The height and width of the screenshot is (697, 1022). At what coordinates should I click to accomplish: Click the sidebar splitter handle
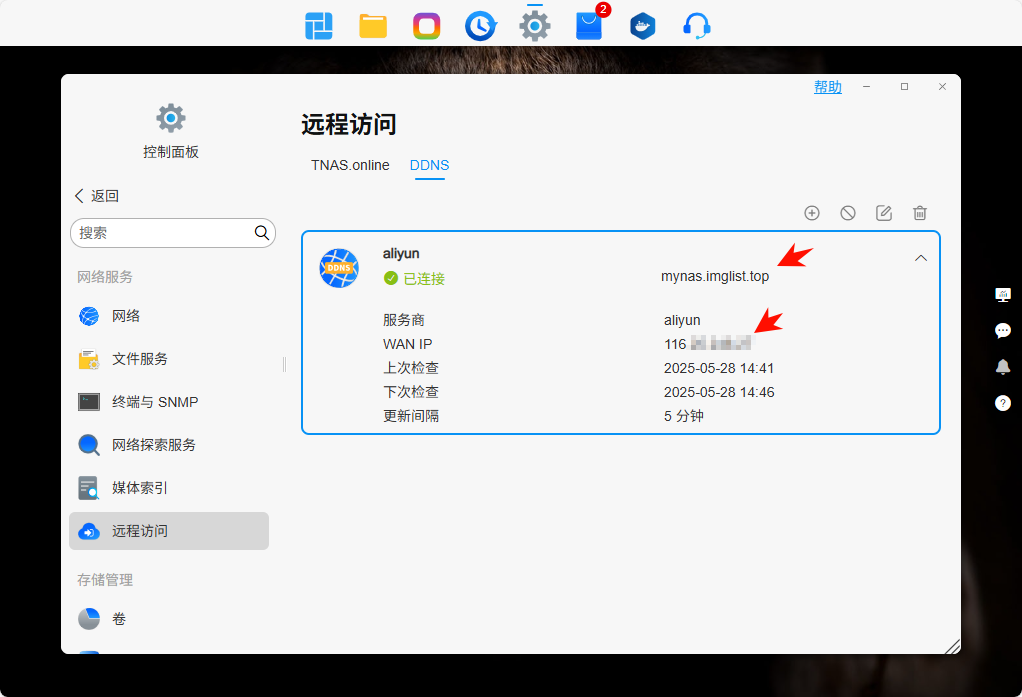(284, 364)
